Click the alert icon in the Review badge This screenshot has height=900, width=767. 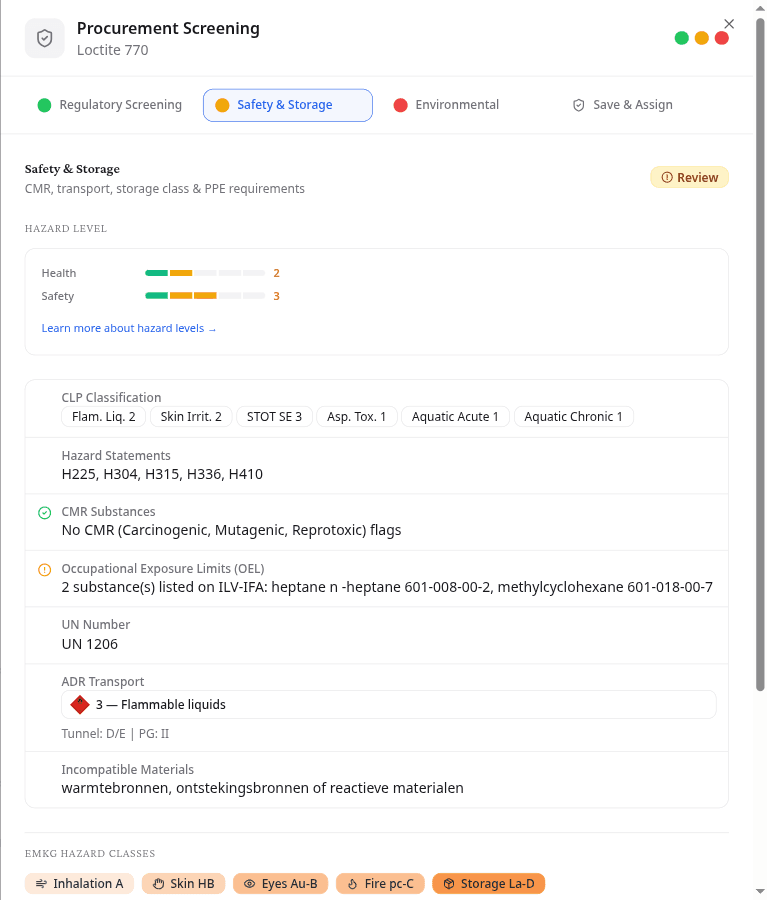tap(667, 177)
